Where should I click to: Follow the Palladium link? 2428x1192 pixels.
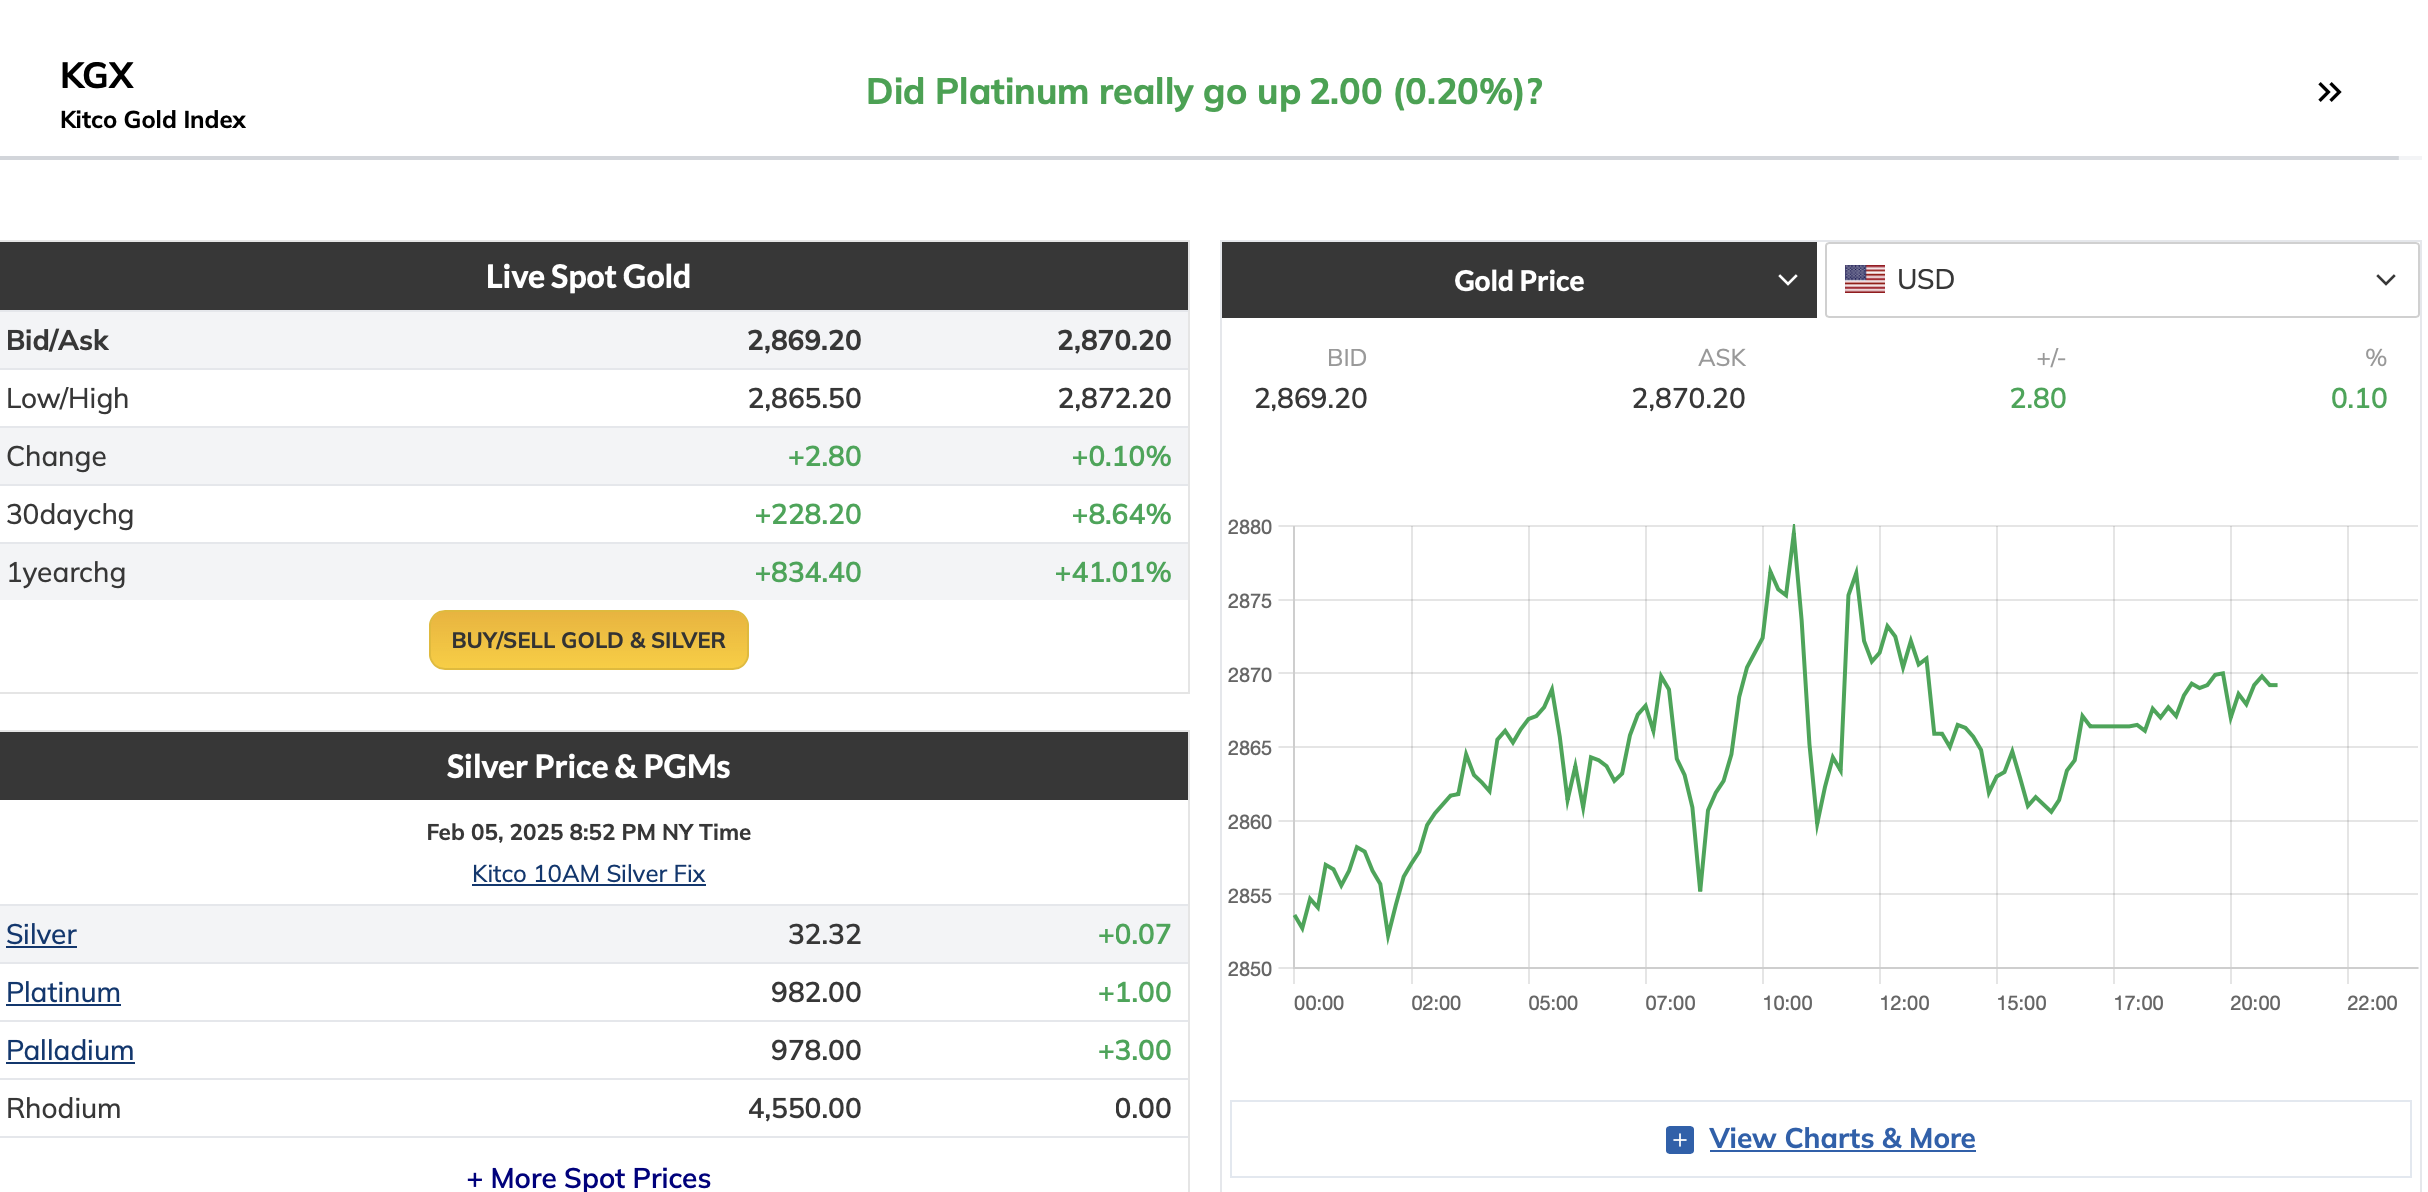pyautogui.click(x=70, y=1050)
